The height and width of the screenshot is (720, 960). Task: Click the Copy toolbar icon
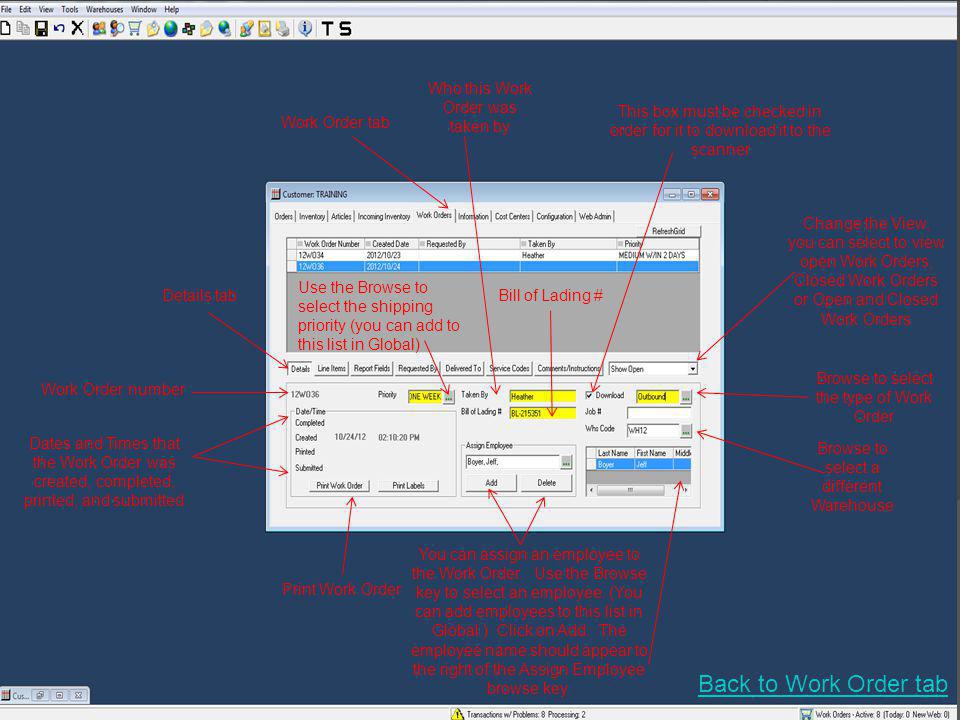click(23, 28)
